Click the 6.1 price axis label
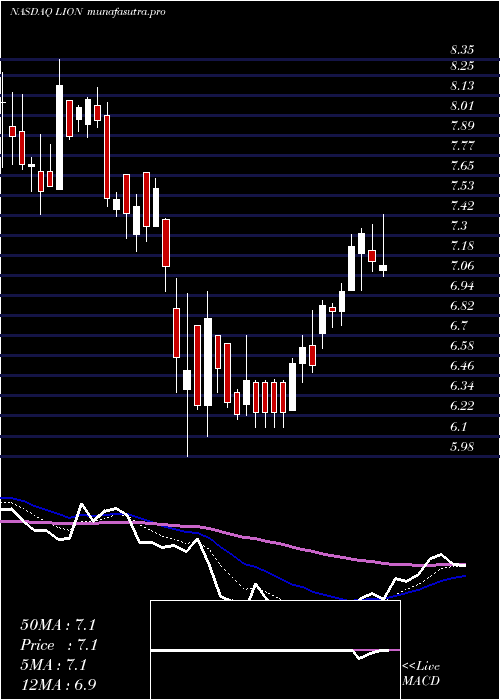This screenshot has height=700, width=500. 459,426
